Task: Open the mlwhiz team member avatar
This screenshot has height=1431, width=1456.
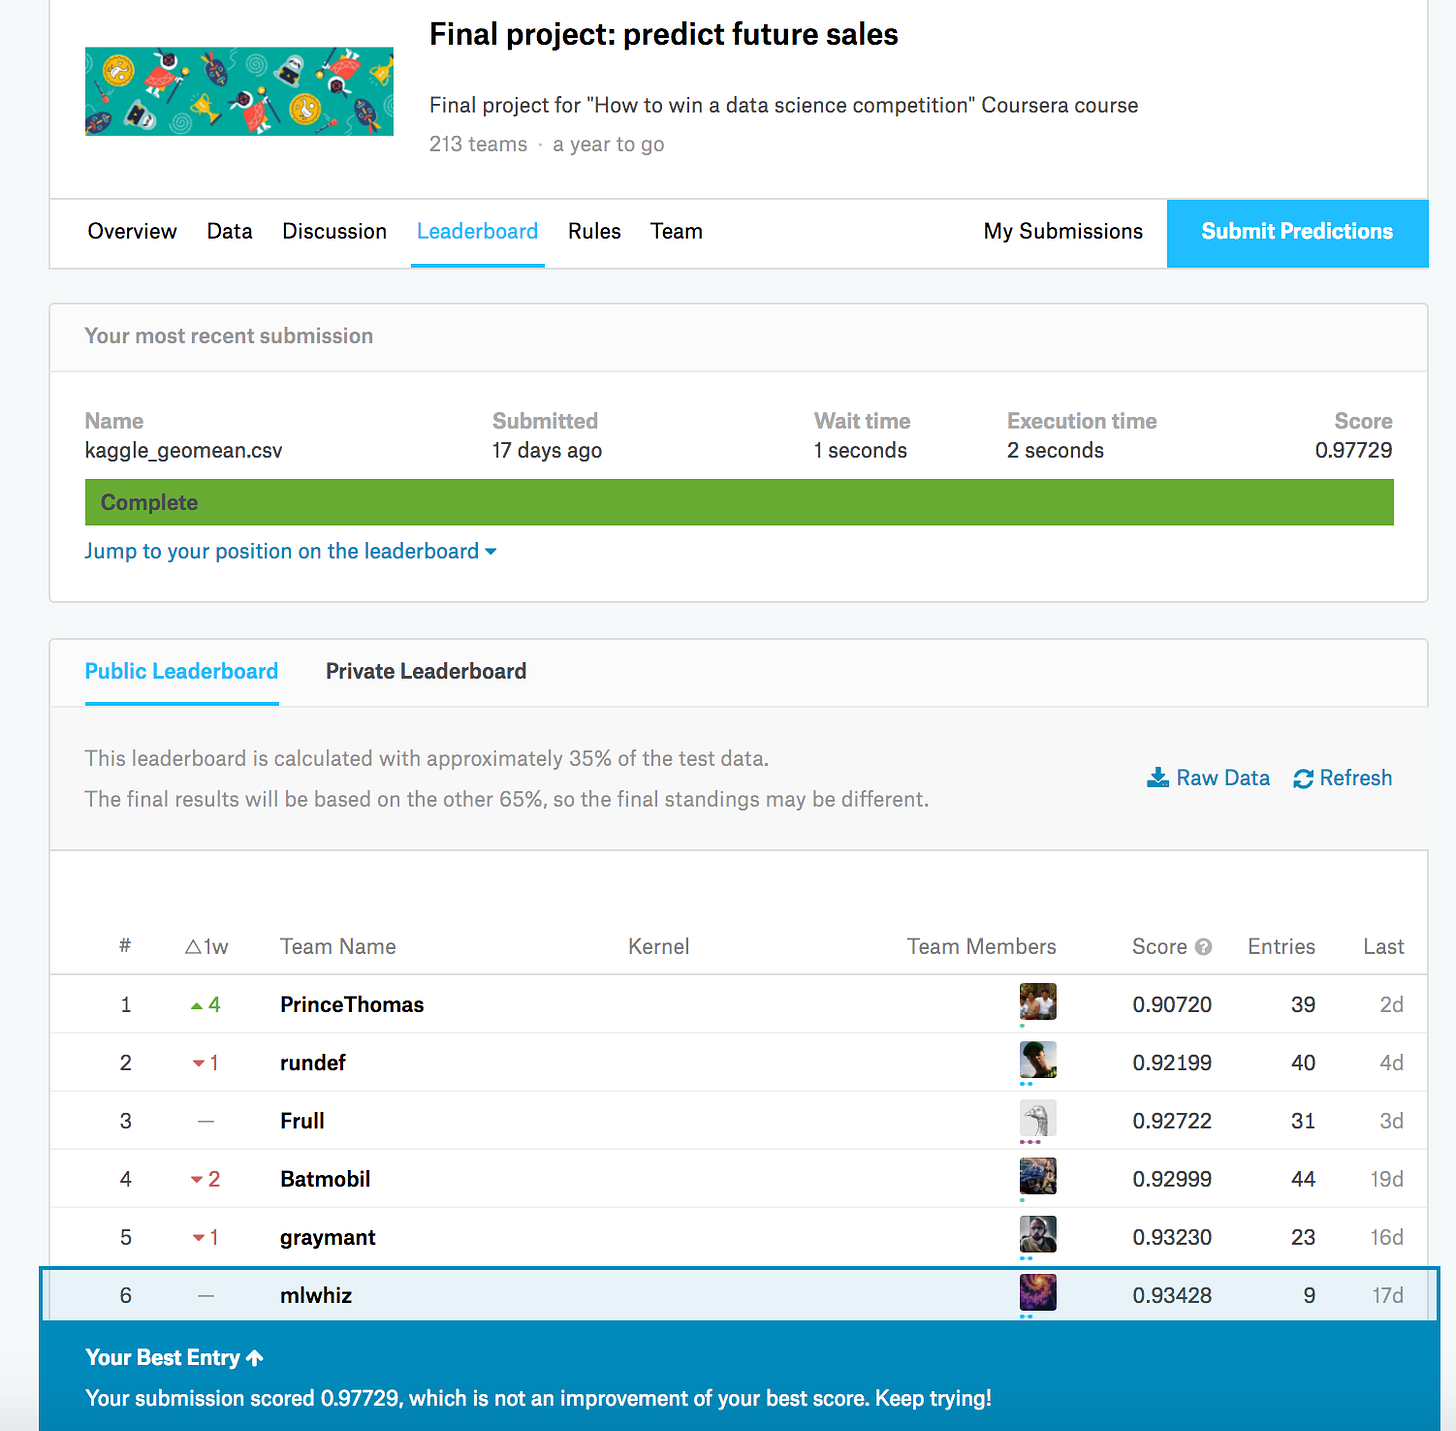Action: coord(1038,1292)
